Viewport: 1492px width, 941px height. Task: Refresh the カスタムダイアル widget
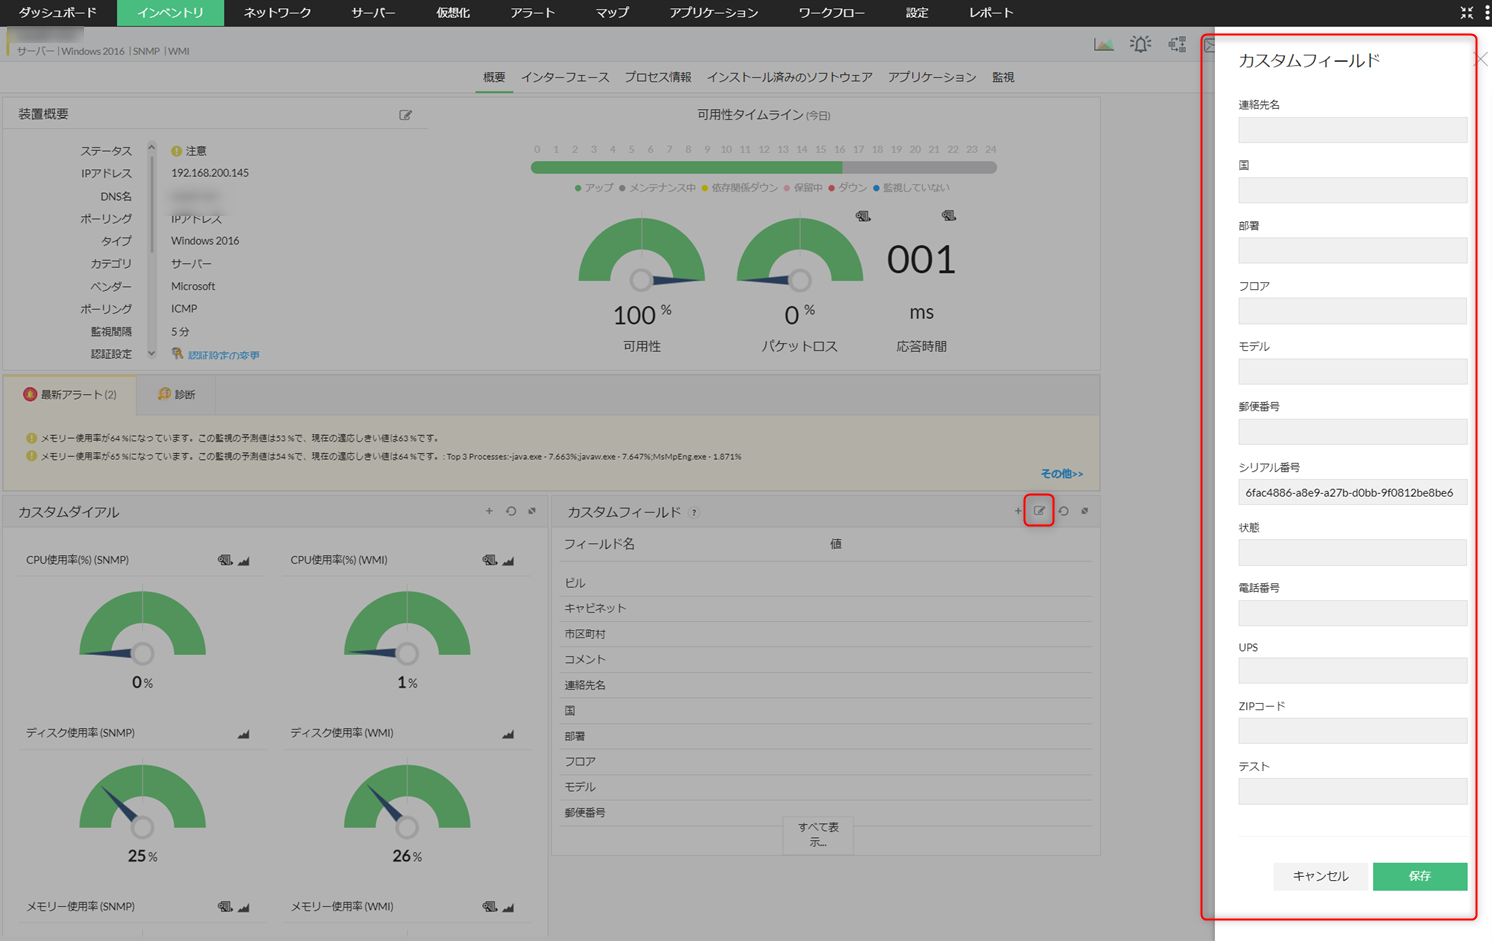pos(511,511)
